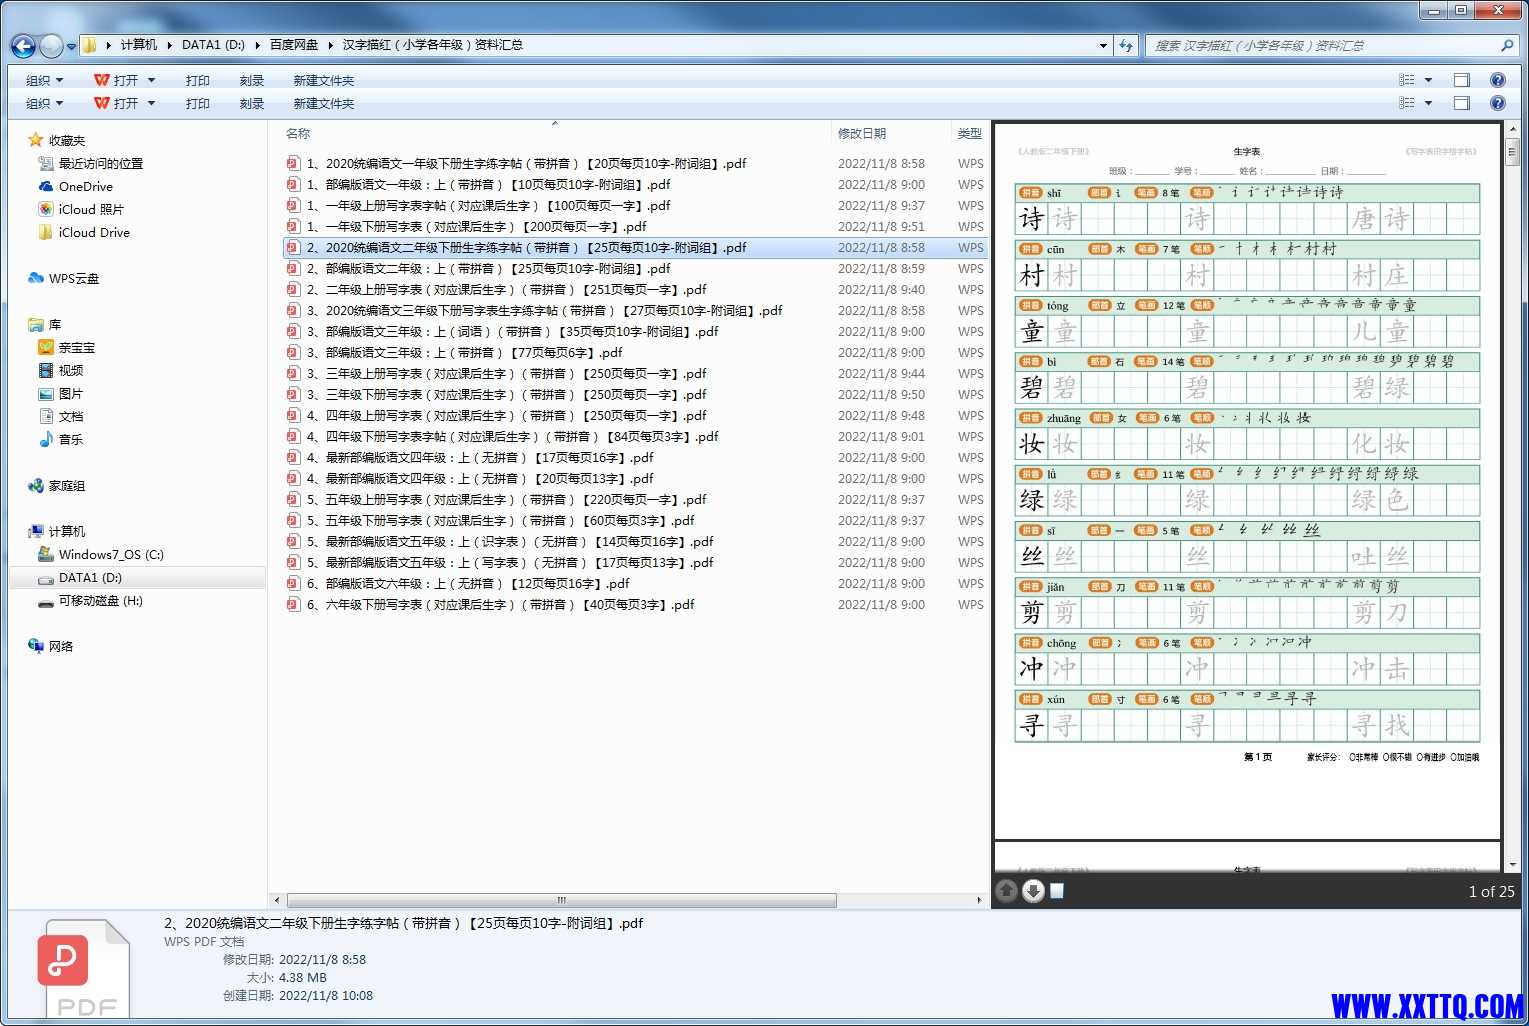Screen dimensions: 1529x1026
Task: Open the 音乐 library
Action: pyautogui.click(x=71, y=439)
